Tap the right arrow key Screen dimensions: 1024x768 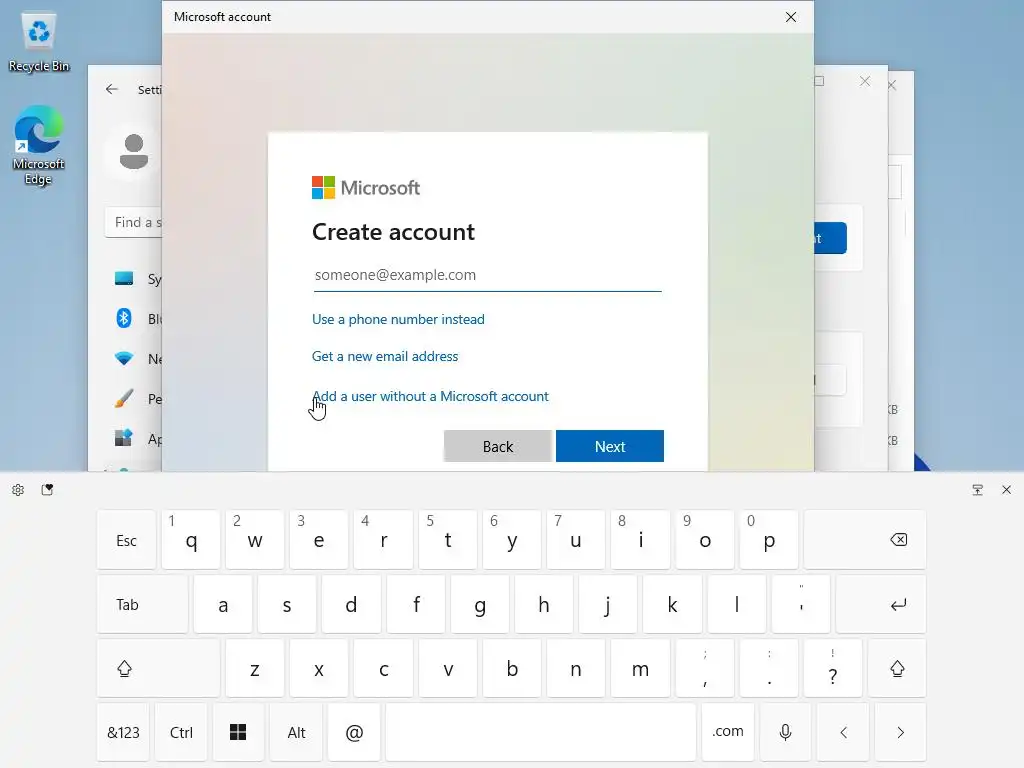[901, 732]
